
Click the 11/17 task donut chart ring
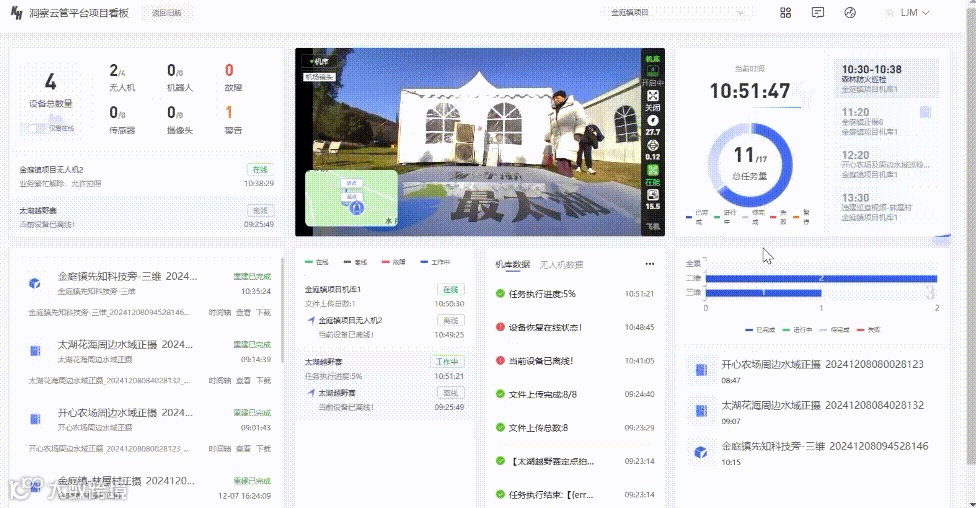750,165
